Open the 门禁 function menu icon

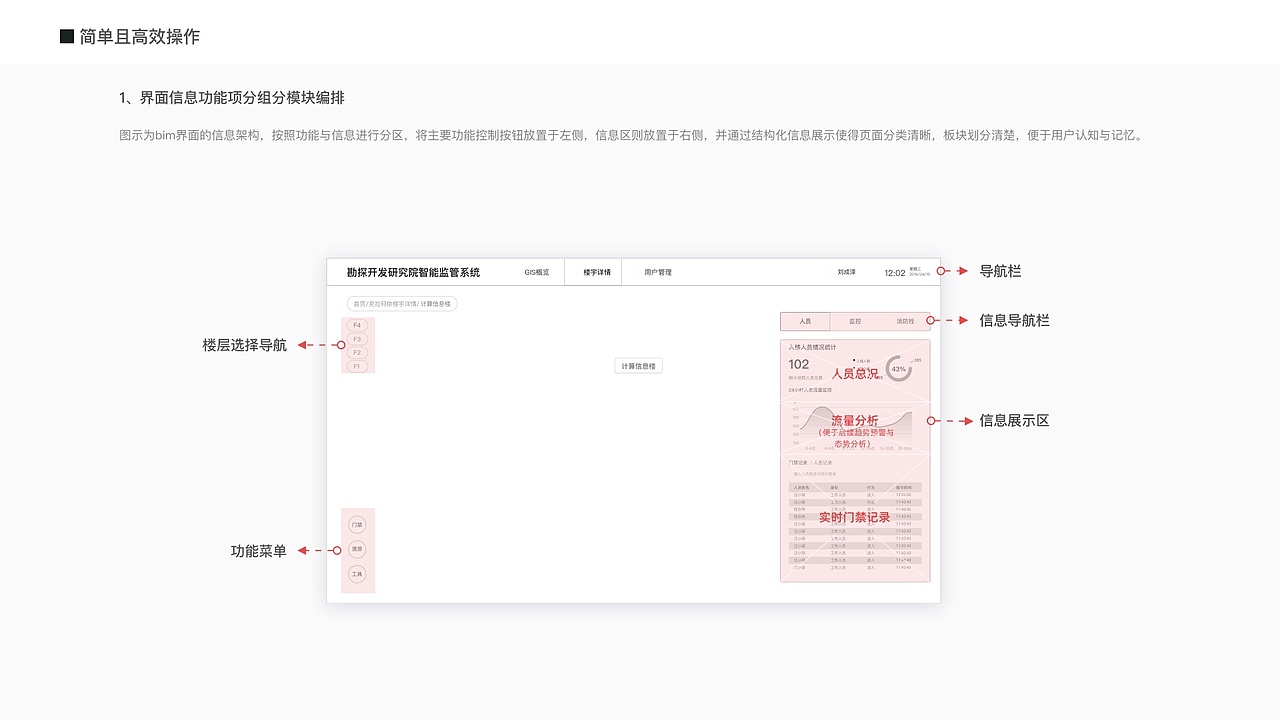357,523
